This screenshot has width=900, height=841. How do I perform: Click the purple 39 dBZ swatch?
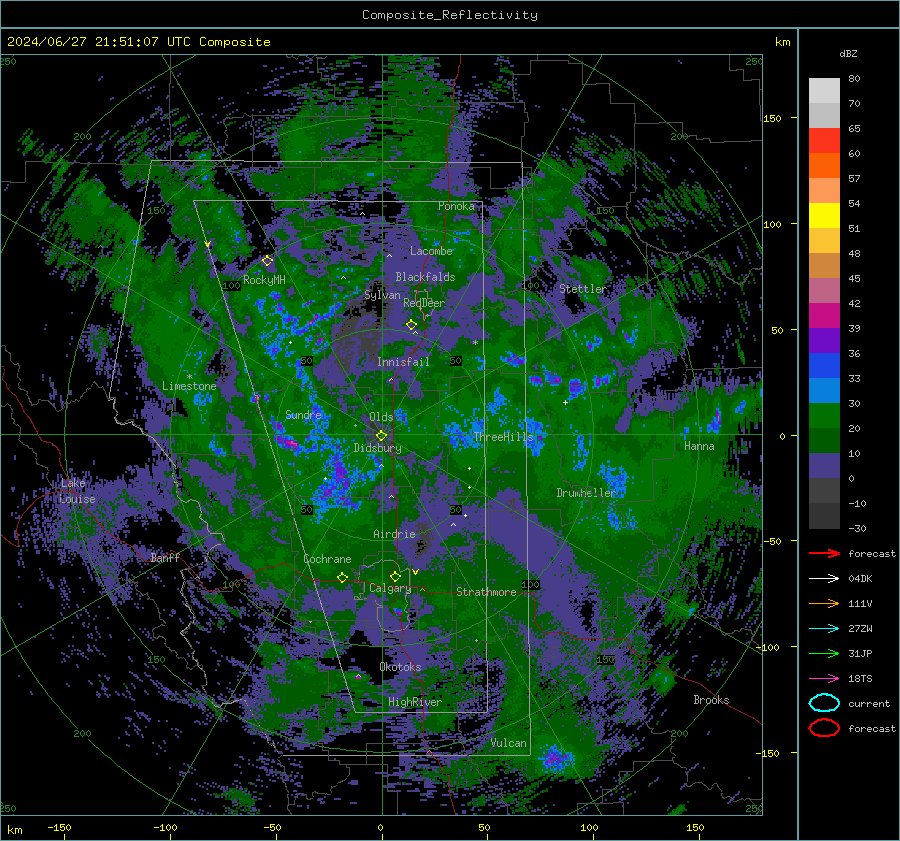coord(824,340)
